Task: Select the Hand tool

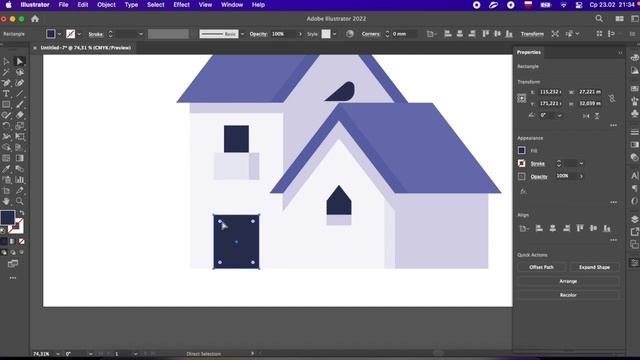Action: coord(6,201)
